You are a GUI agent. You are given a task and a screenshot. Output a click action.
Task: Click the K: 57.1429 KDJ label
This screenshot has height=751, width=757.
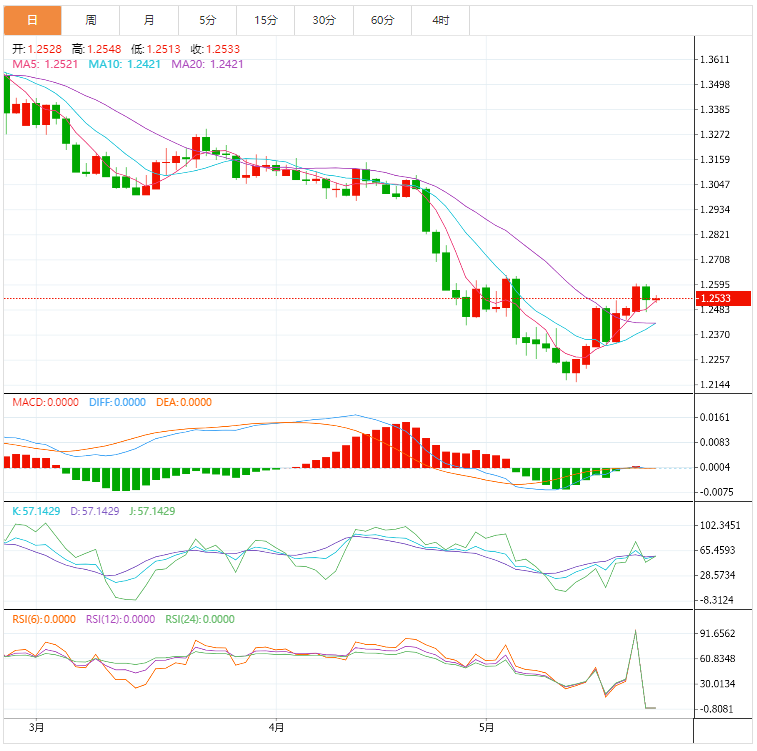tap(36, 512)
